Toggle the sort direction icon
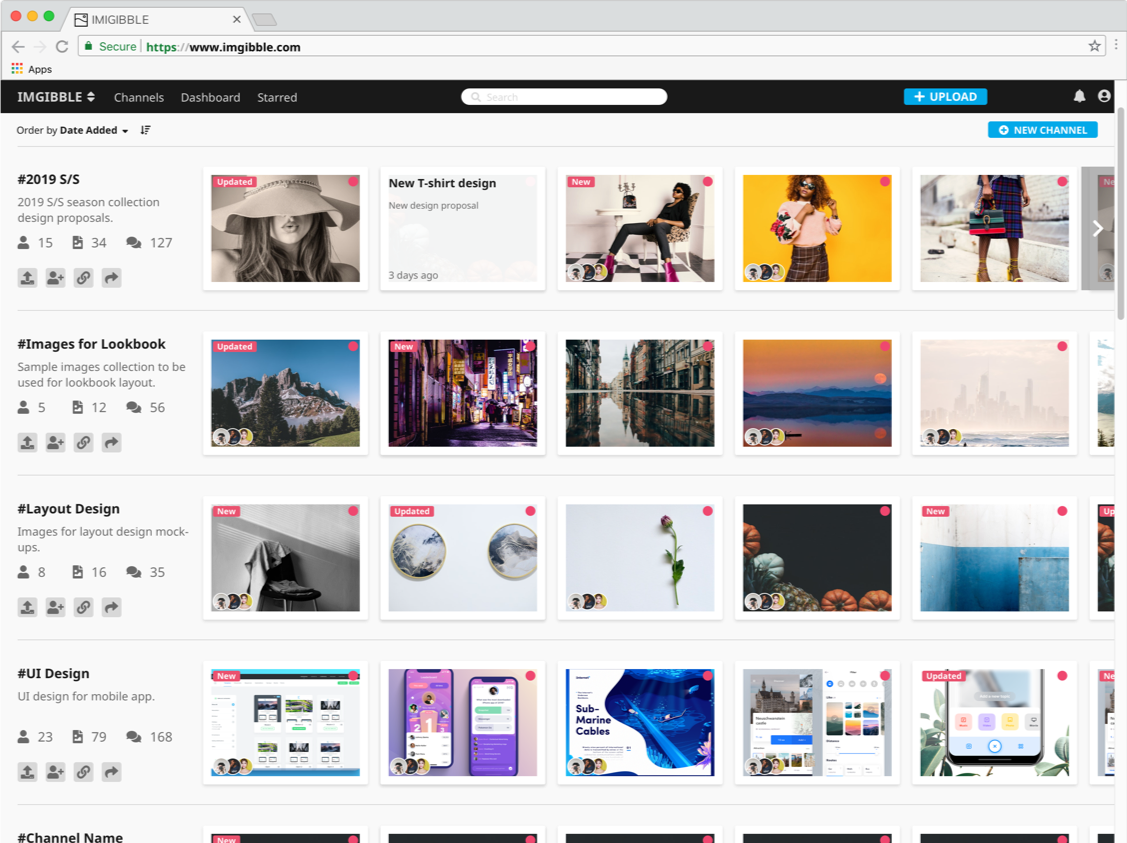The width and height of the screenshot is (1127, 843). 145,130
